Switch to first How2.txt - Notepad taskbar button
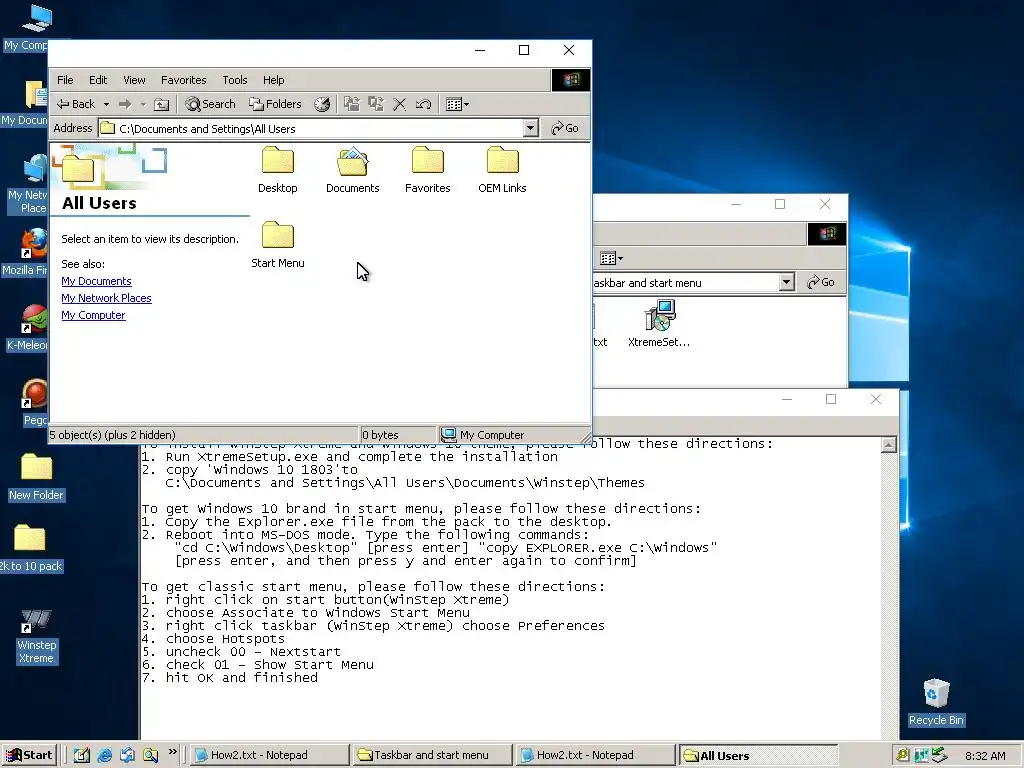The image size is (1024, 768). click(x=268, y=755)
